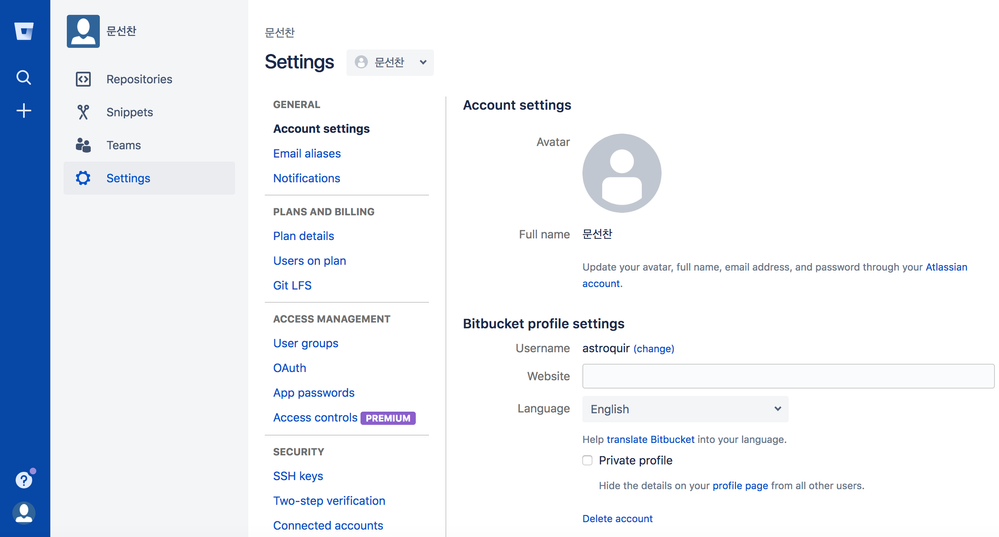Follow the Atlassian account link
This screenshot has height=537, width=999.
946,267
